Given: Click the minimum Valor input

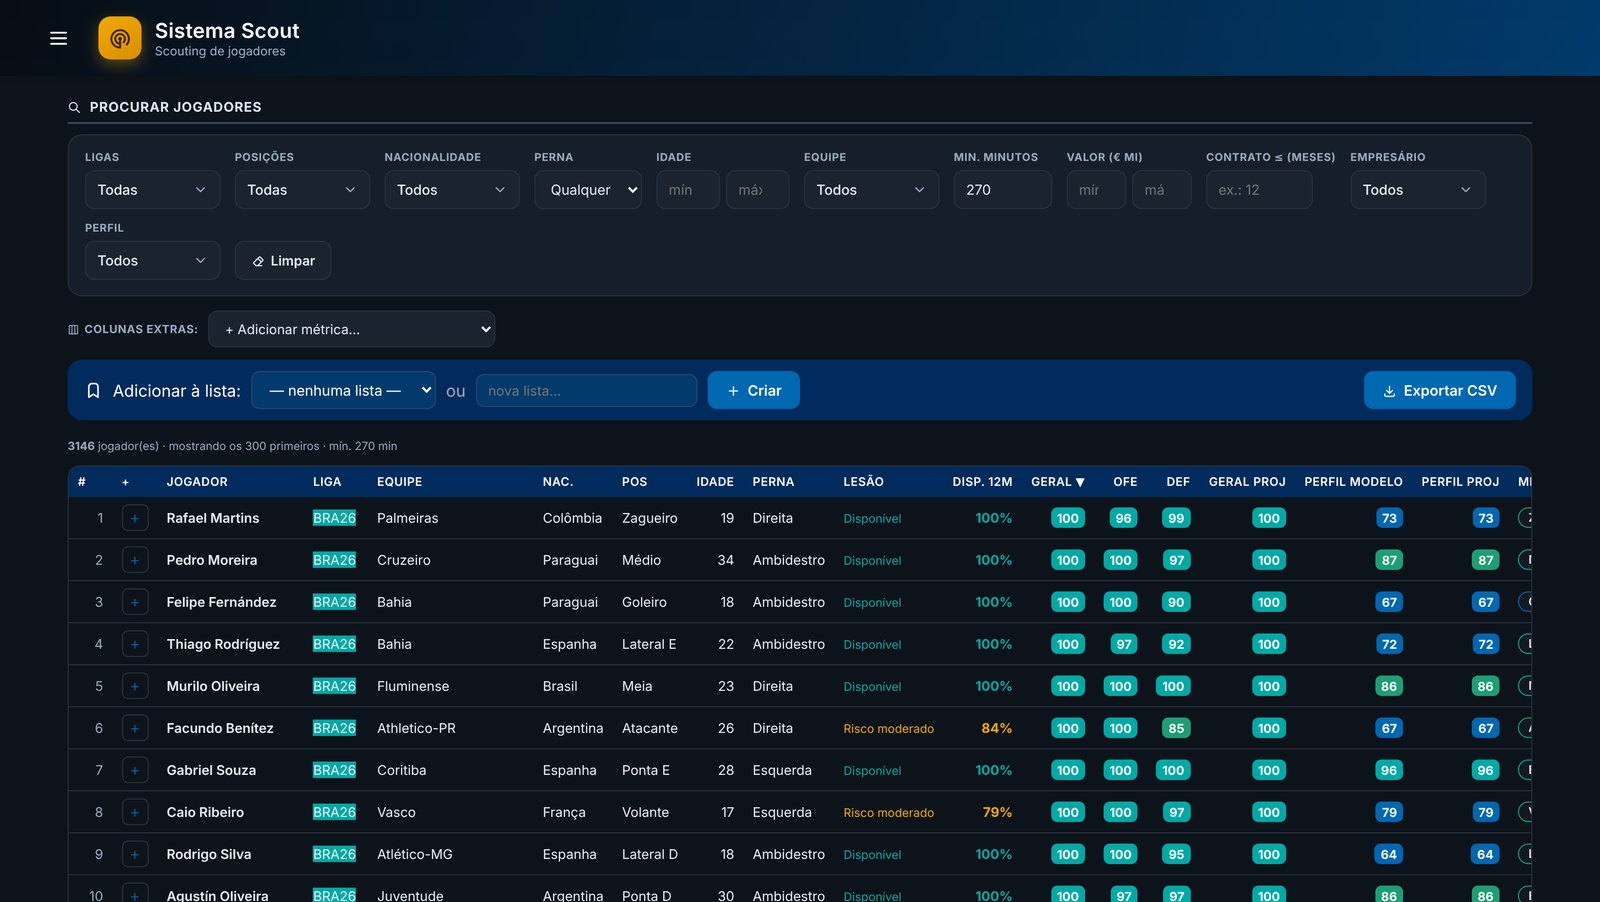Looking at the screenshot, I should pos(1096,190).
